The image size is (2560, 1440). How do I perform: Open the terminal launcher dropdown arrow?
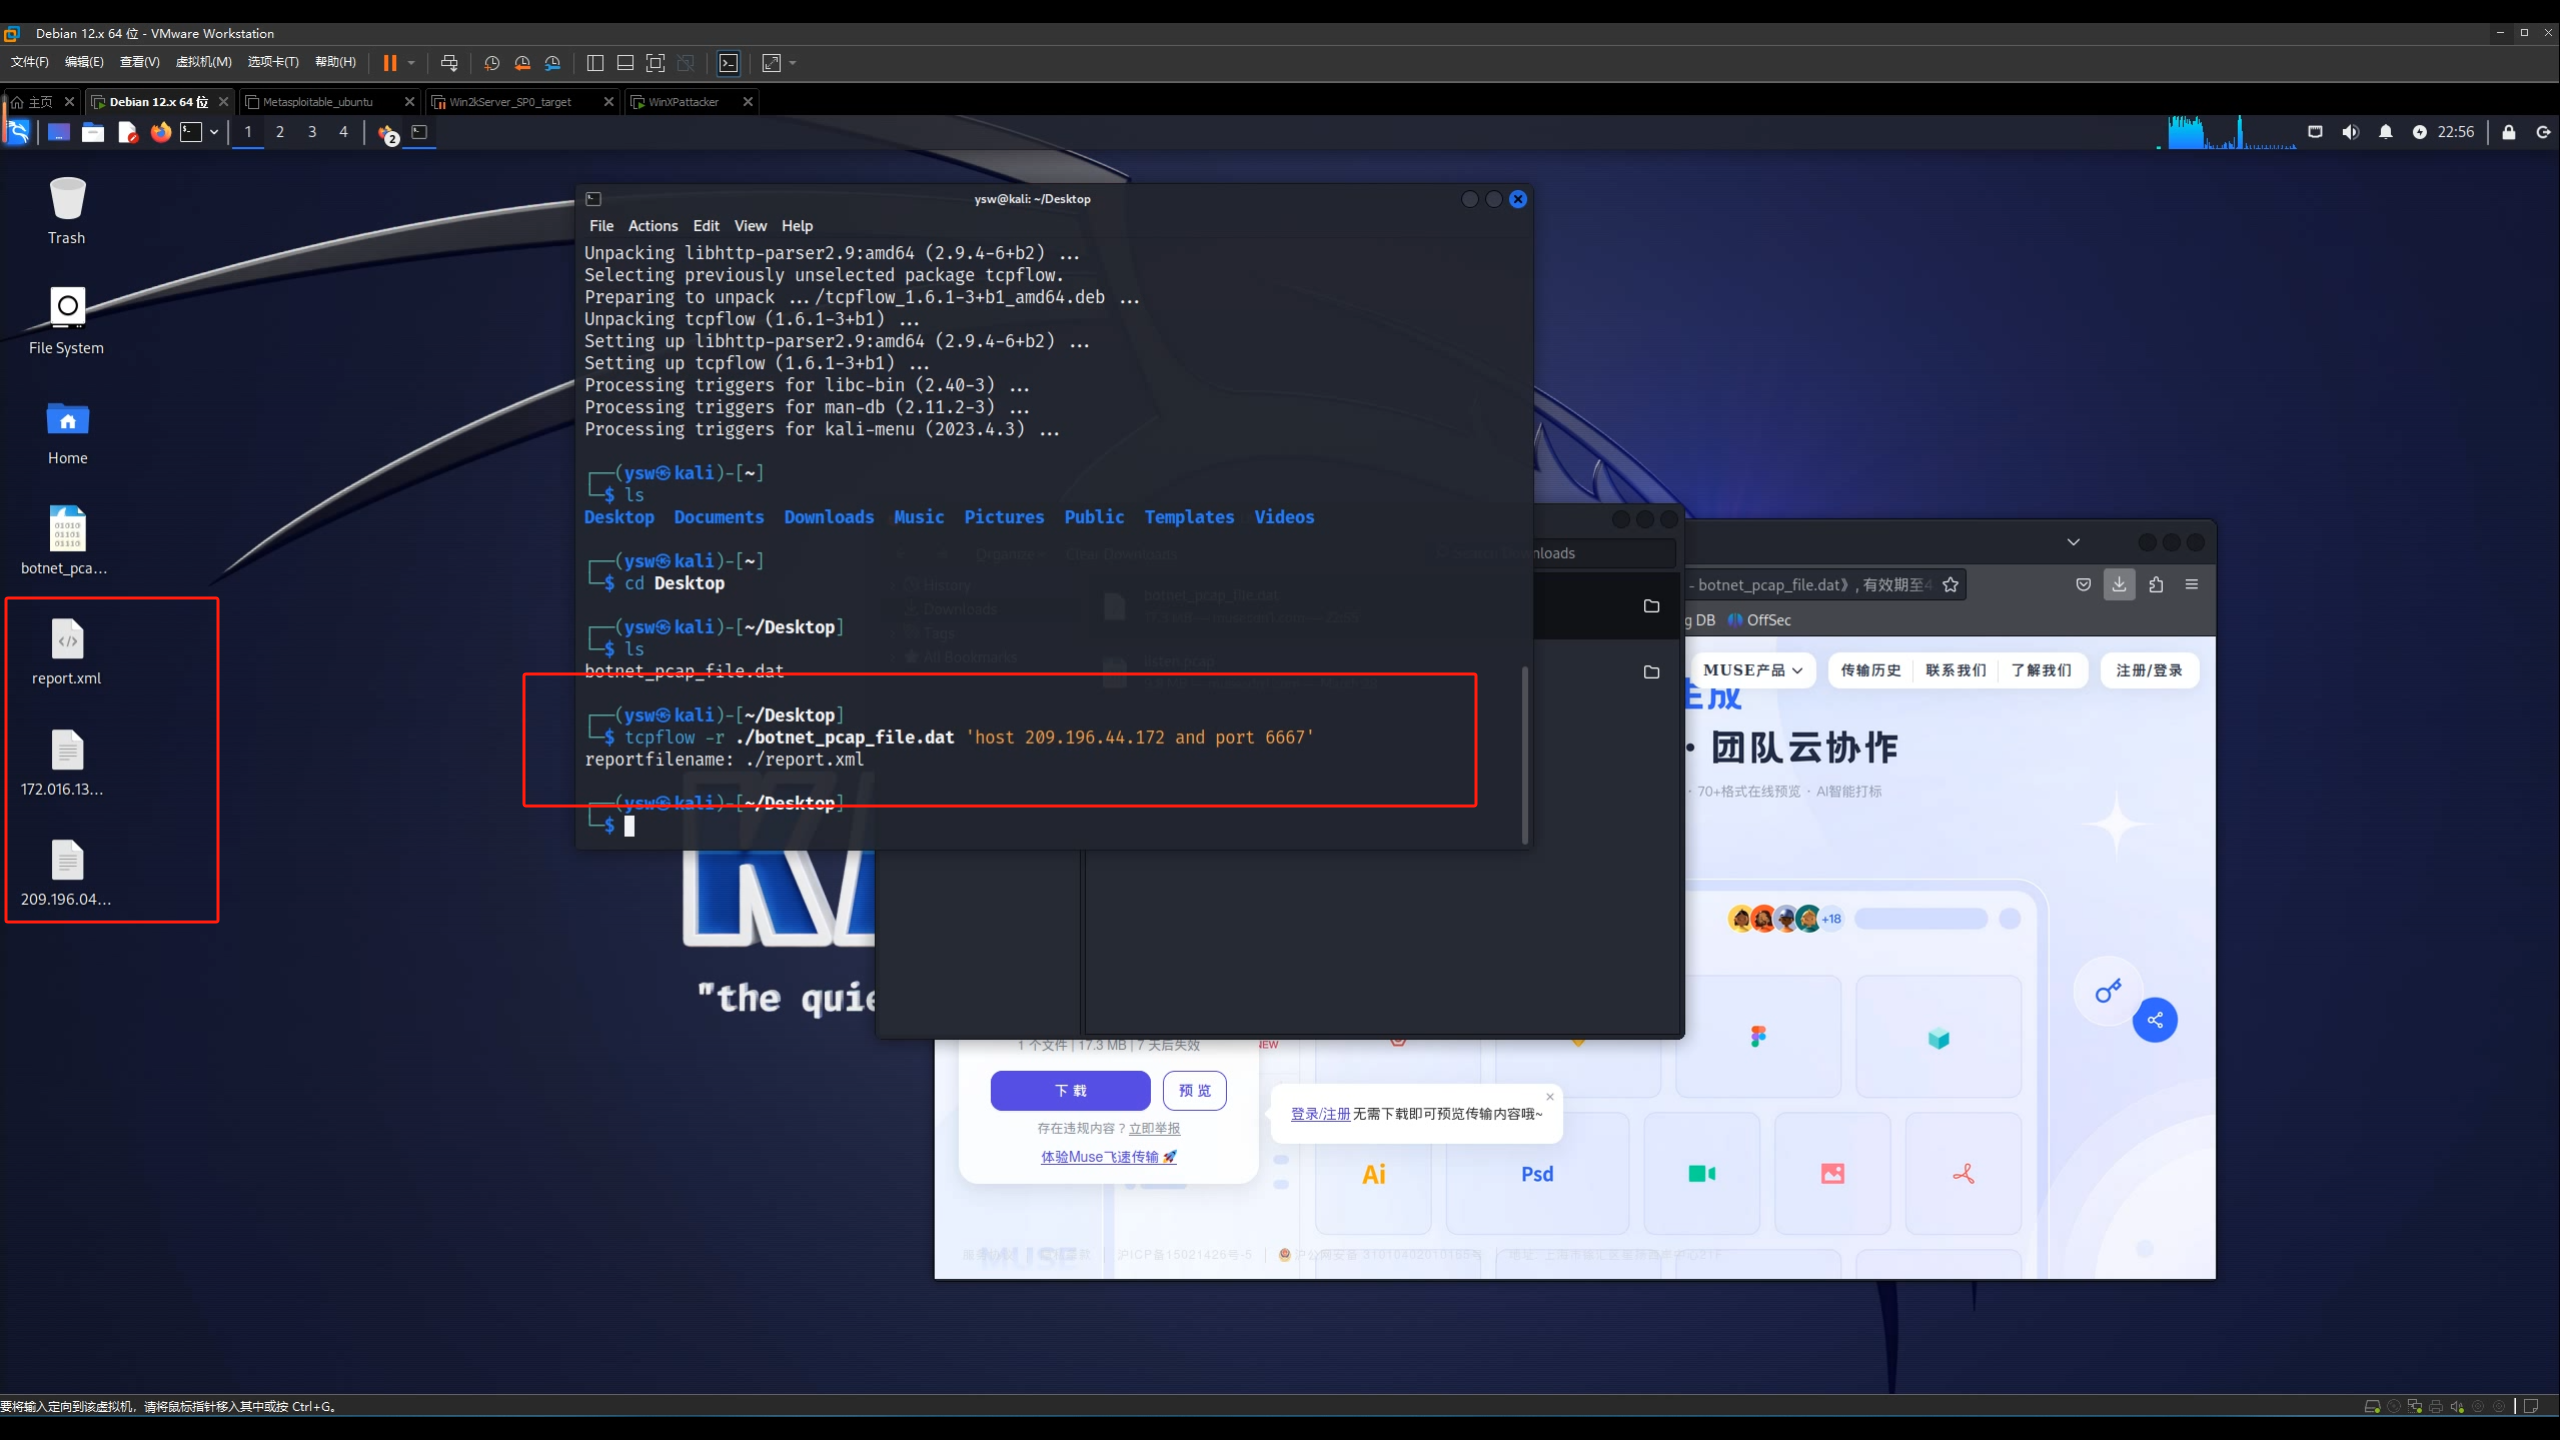point(214,132)
